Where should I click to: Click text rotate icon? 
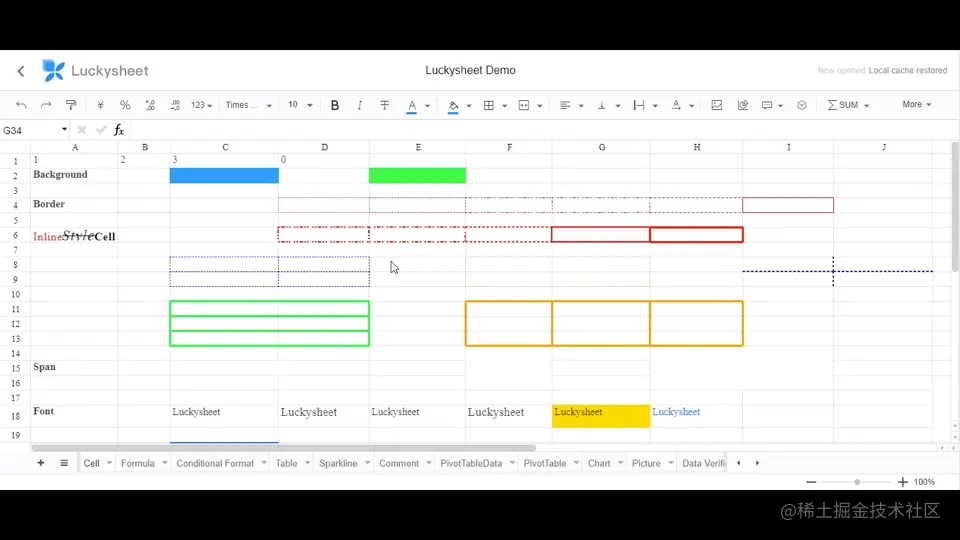[x=676, y=105]
